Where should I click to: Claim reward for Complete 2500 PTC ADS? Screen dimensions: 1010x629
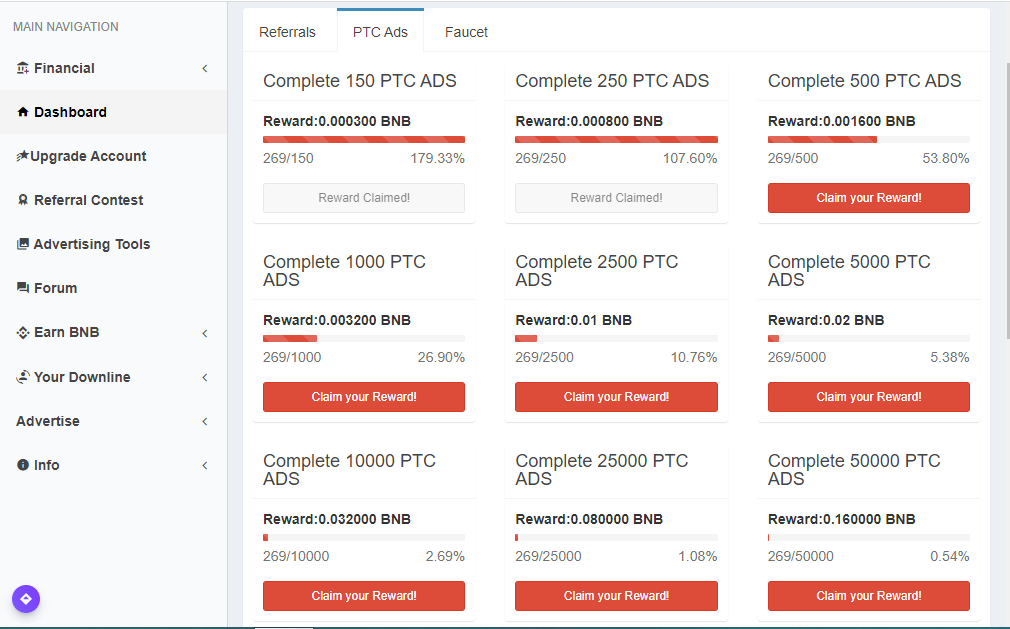[x=616, y=397]
